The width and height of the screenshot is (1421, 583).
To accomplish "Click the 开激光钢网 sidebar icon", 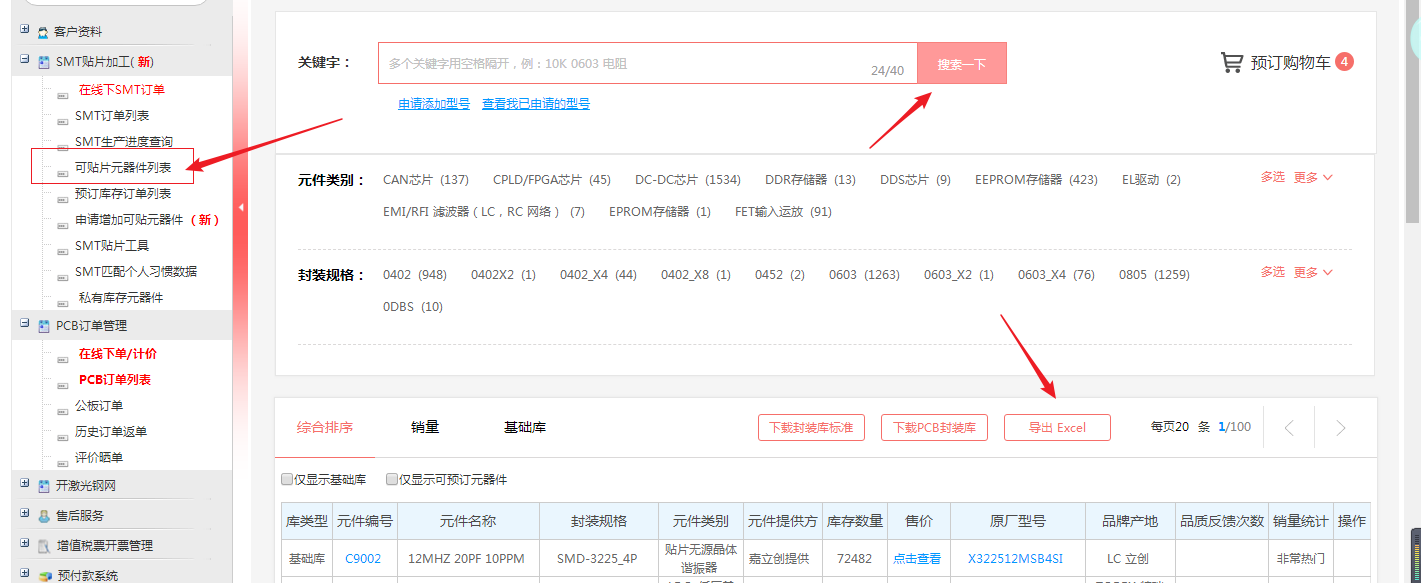I will (44, 486).
